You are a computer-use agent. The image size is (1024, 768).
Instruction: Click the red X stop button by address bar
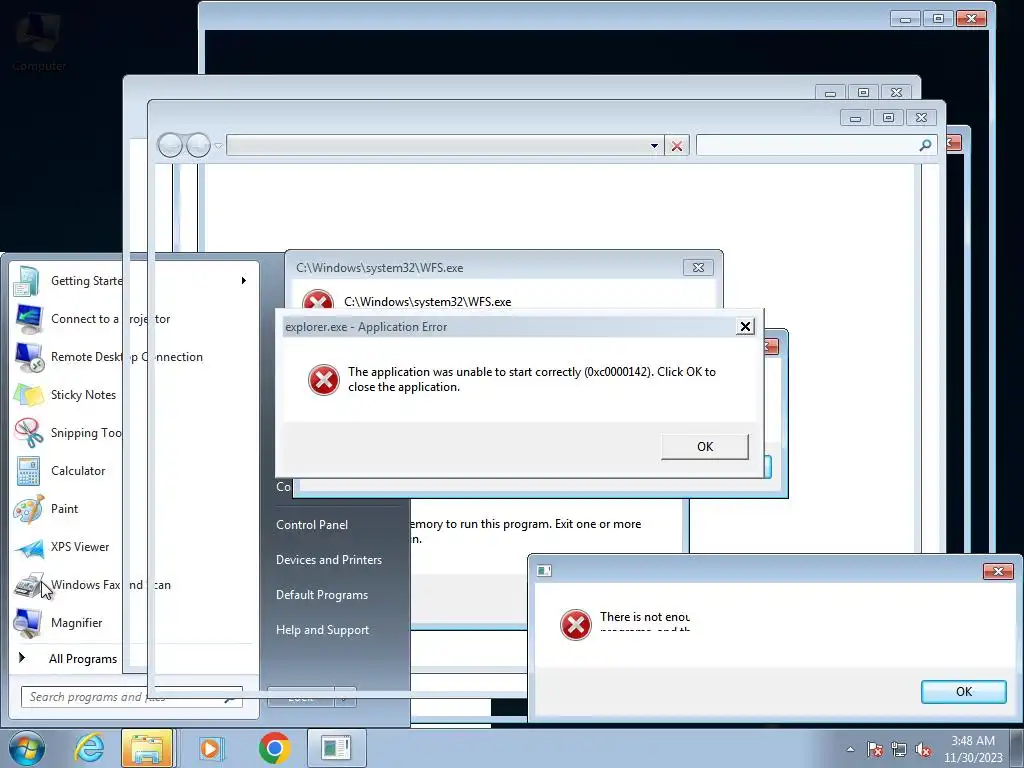click(677, 146)
